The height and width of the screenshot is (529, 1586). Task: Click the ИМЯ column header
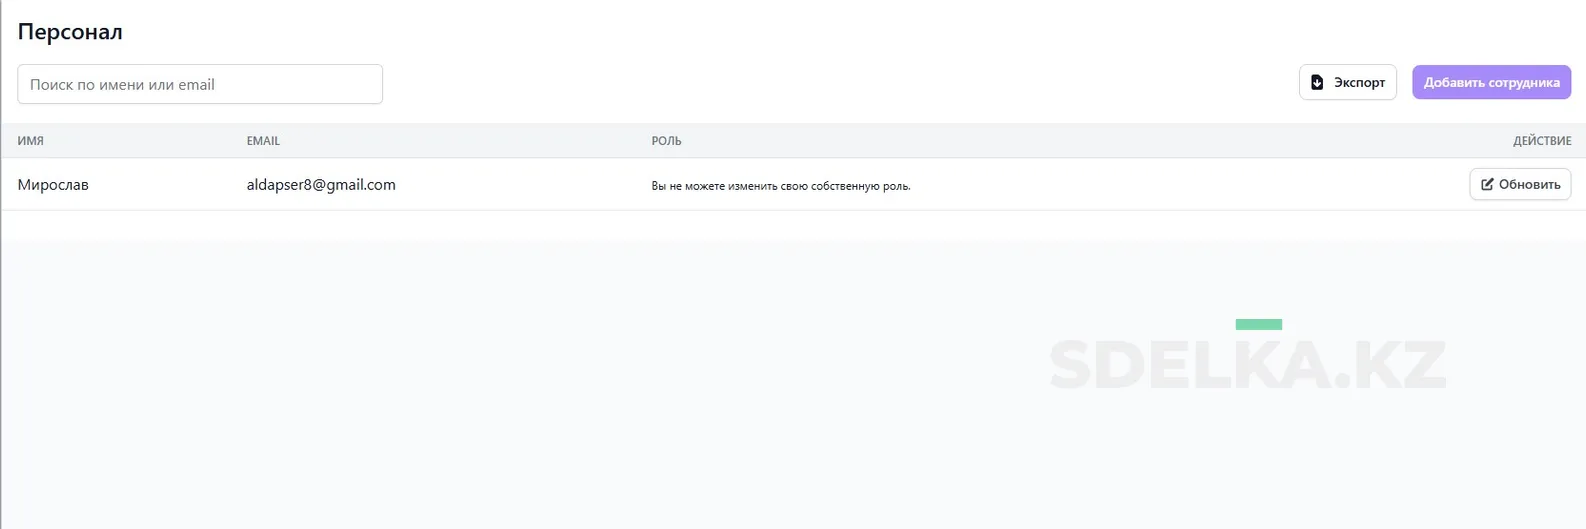(x=31, y=141)
